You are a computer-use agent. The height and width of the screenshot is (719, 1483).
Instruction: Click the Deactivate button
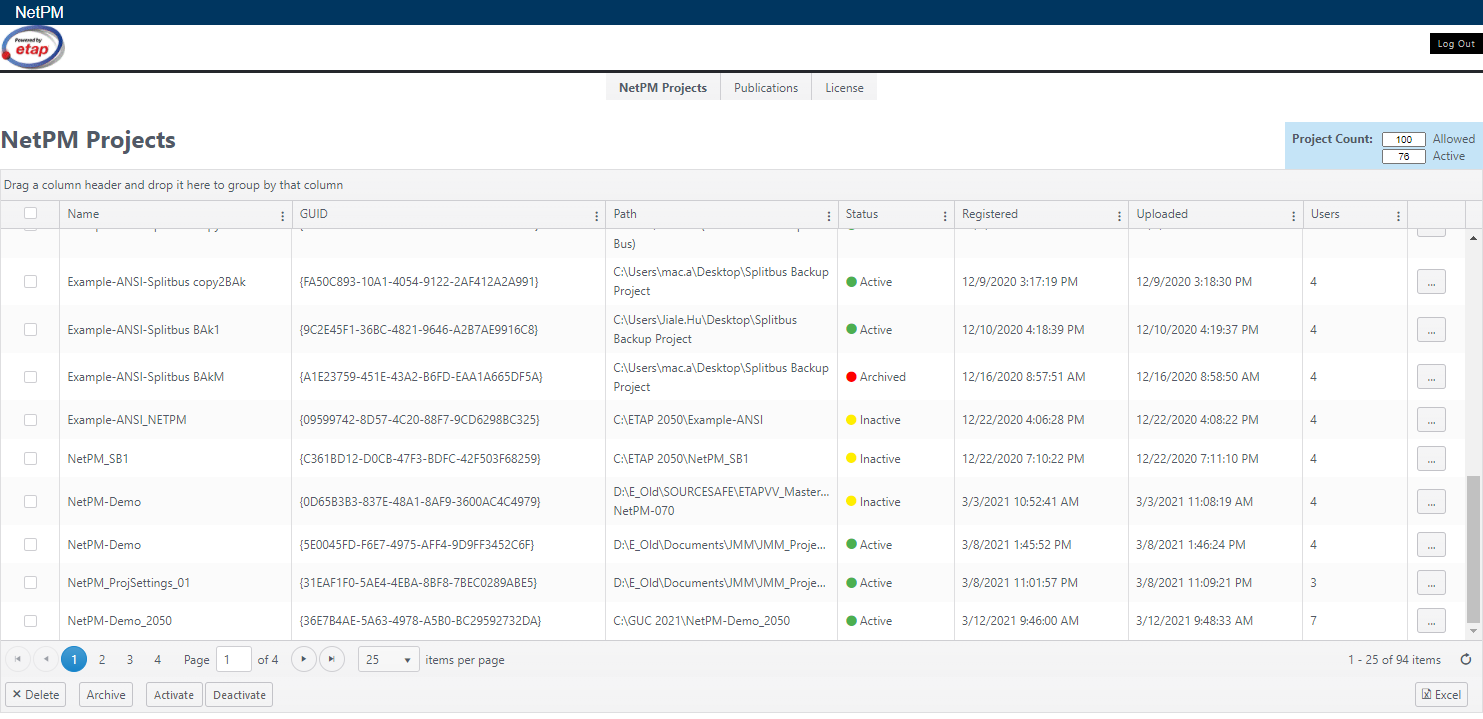pos(239,695)
